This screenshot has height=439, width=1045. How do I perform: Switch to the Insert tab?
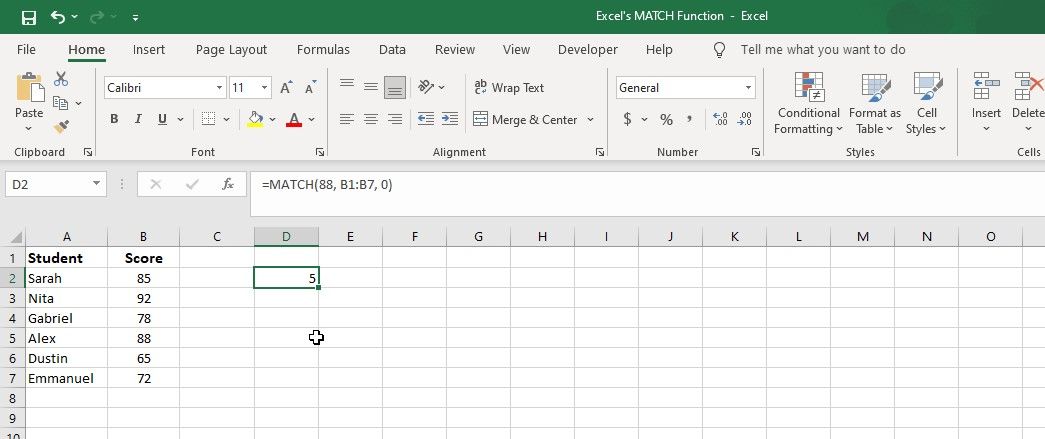tap(149, 49)
